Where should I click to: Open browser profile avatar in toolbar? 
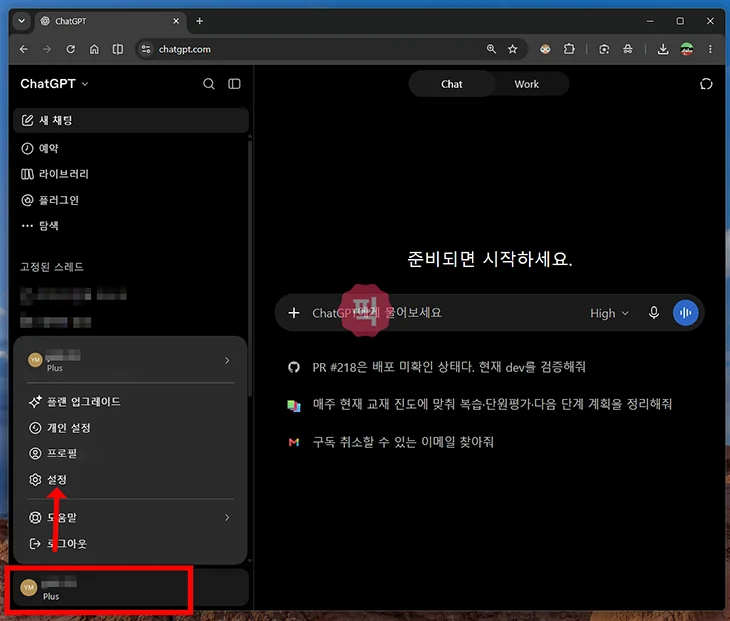click(x=687, y=49)
